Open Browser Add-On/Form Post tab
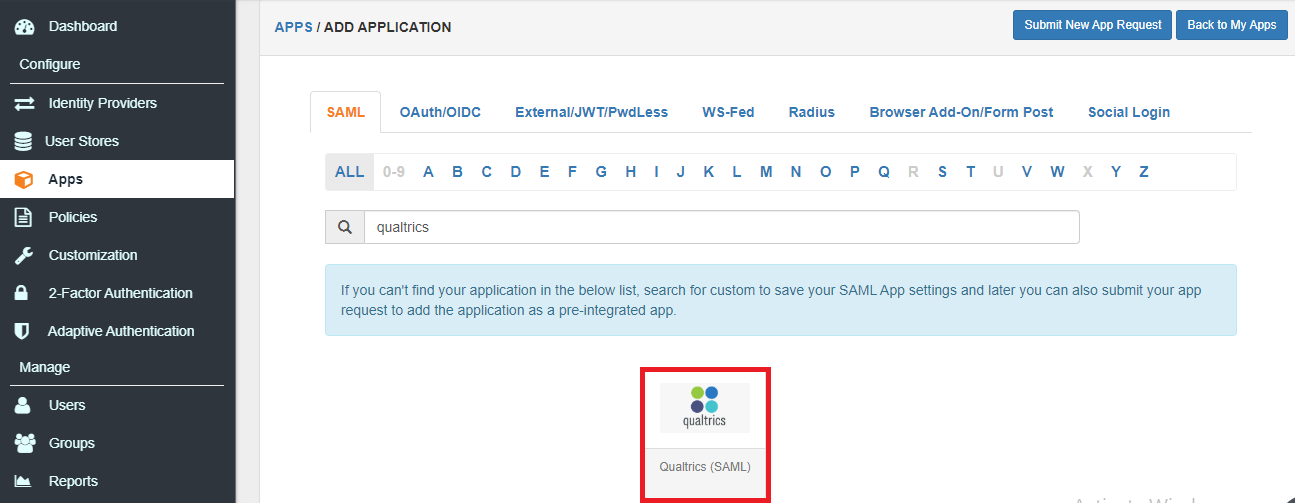 (x=961, y=112)
